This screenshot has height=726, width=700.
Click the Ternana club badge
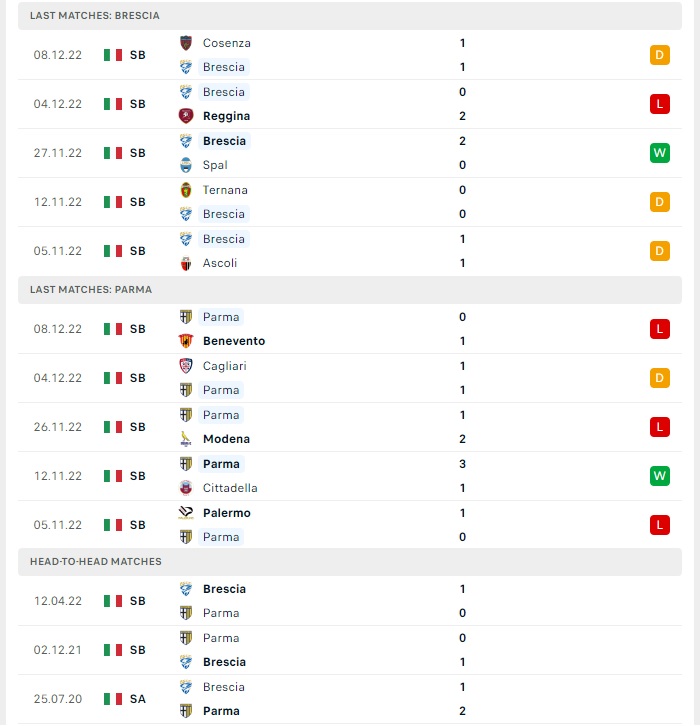click(186, 190)
